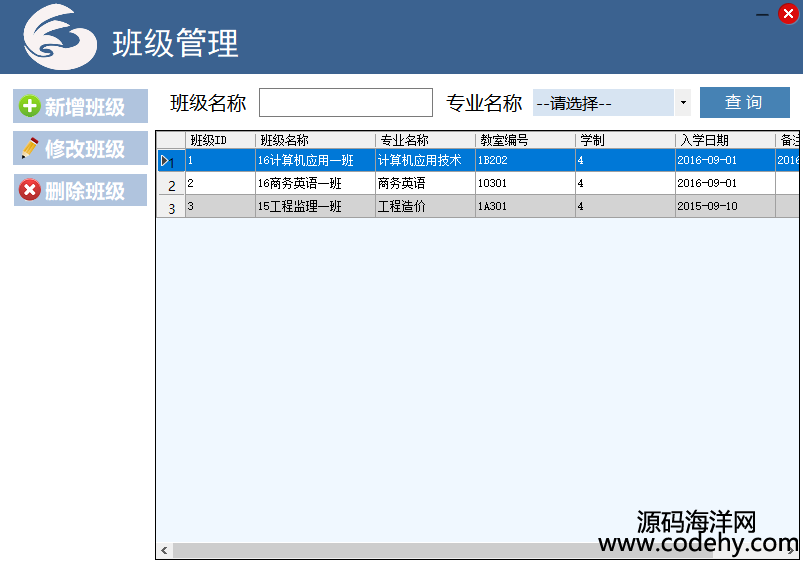Click the red X delete-class icon

click(30, 190)
